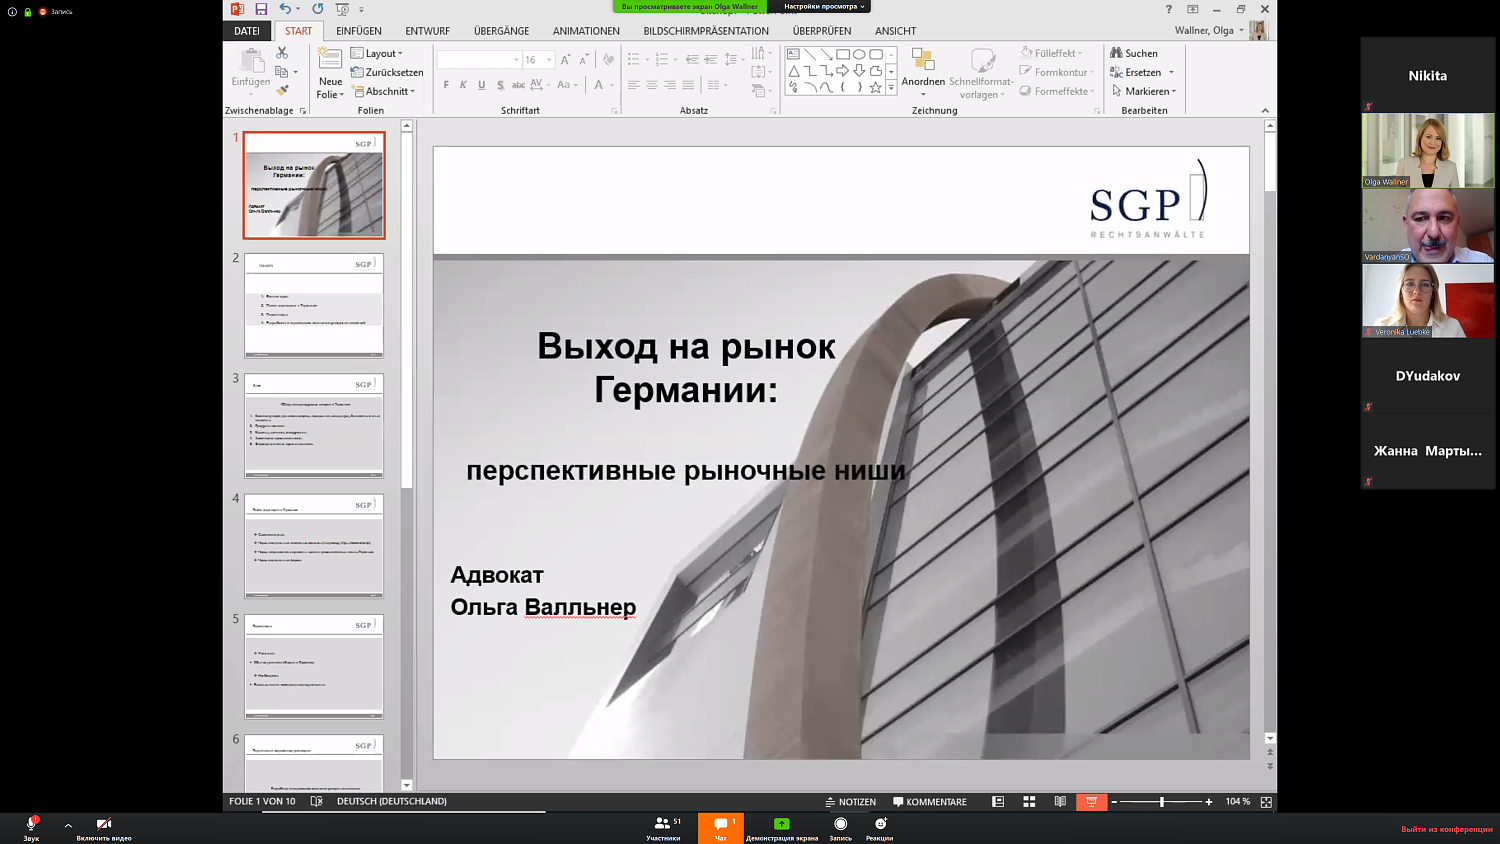Turn on video with the camera toggle
The width and height of the screenshot is (1500, 844).
coord(103,826)
